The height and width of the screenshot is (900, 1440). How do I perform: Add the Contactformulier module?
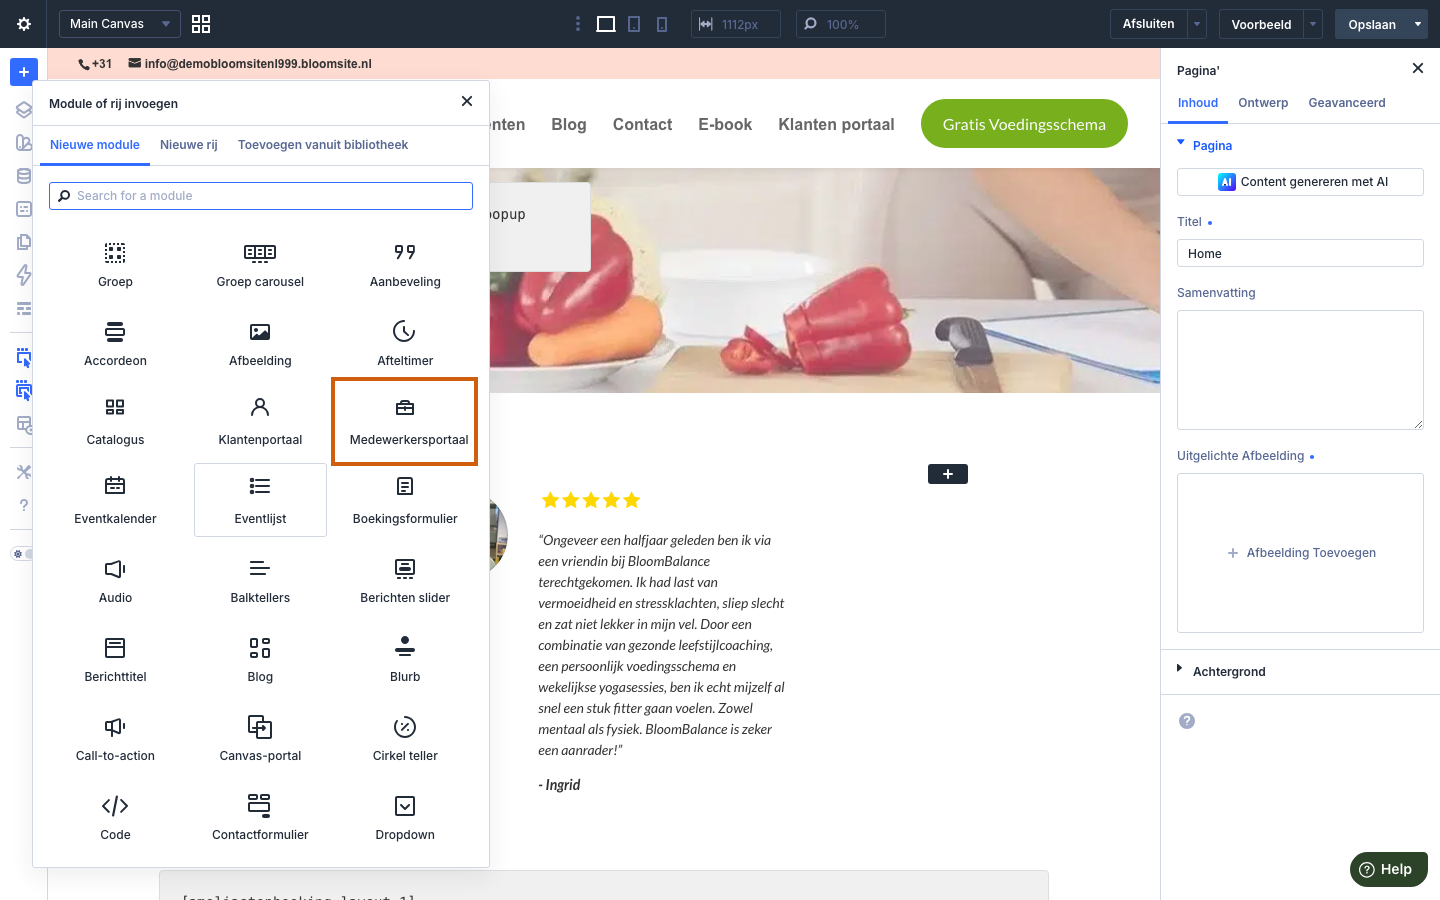[x=260, y=817]
